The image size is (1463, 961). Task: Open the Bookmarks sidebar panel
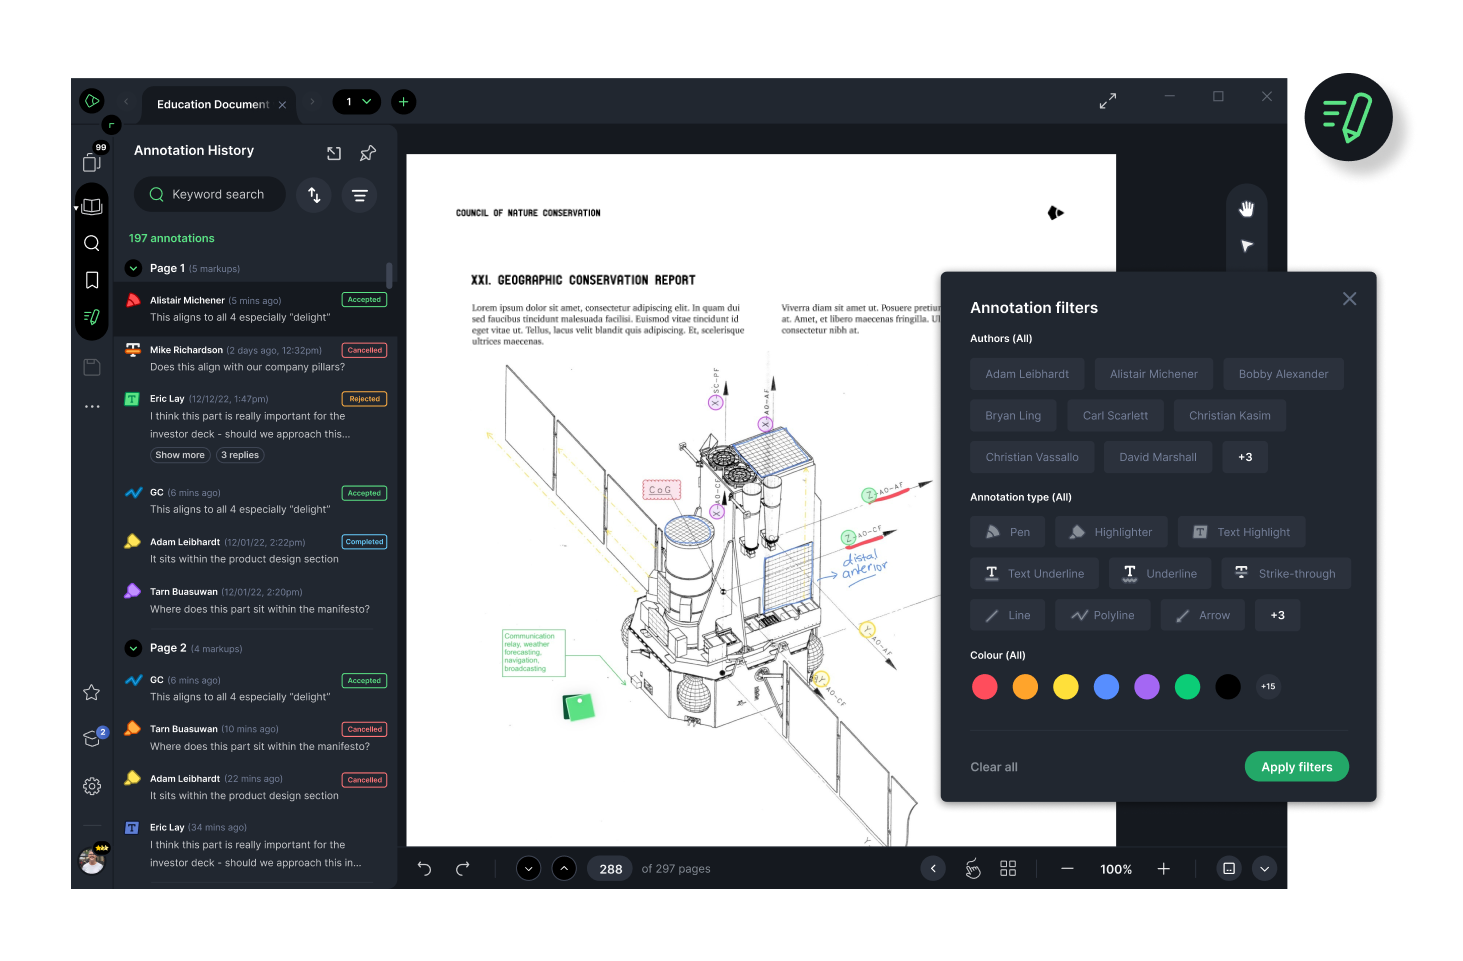(x=91, y=280)
